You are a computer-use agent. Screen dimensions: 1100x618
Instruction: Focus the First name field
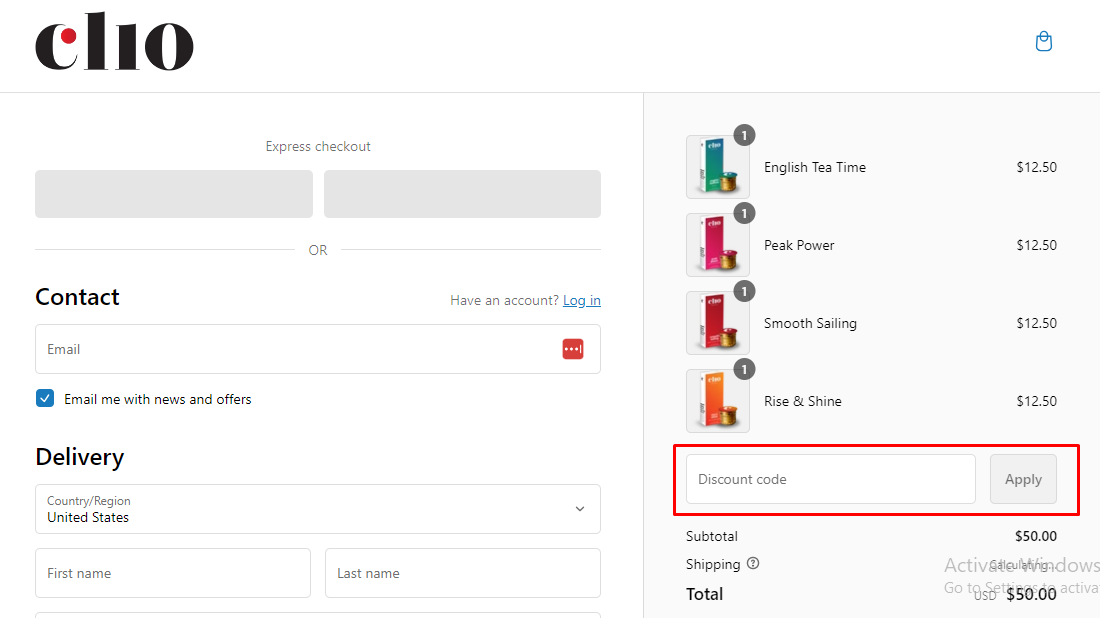pyautogui.click(x=173, y=573)
